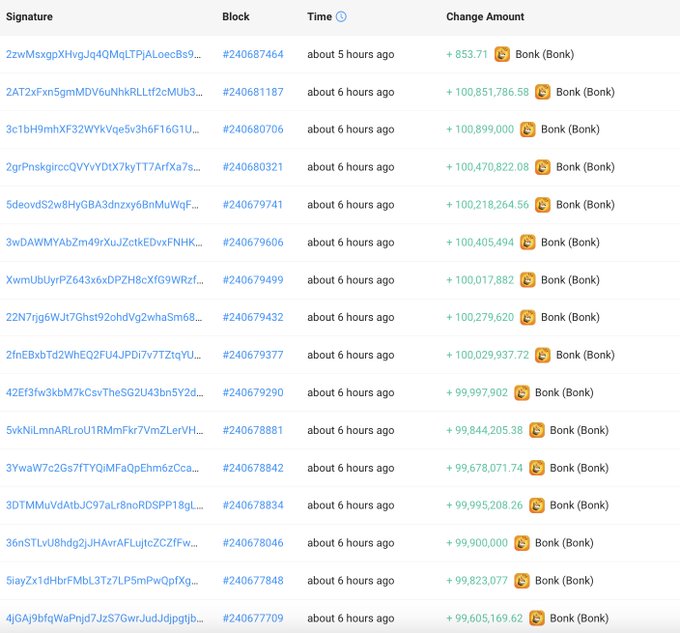
Task: Click the Bonk icon next to +100,405,494
Action: 527,242
